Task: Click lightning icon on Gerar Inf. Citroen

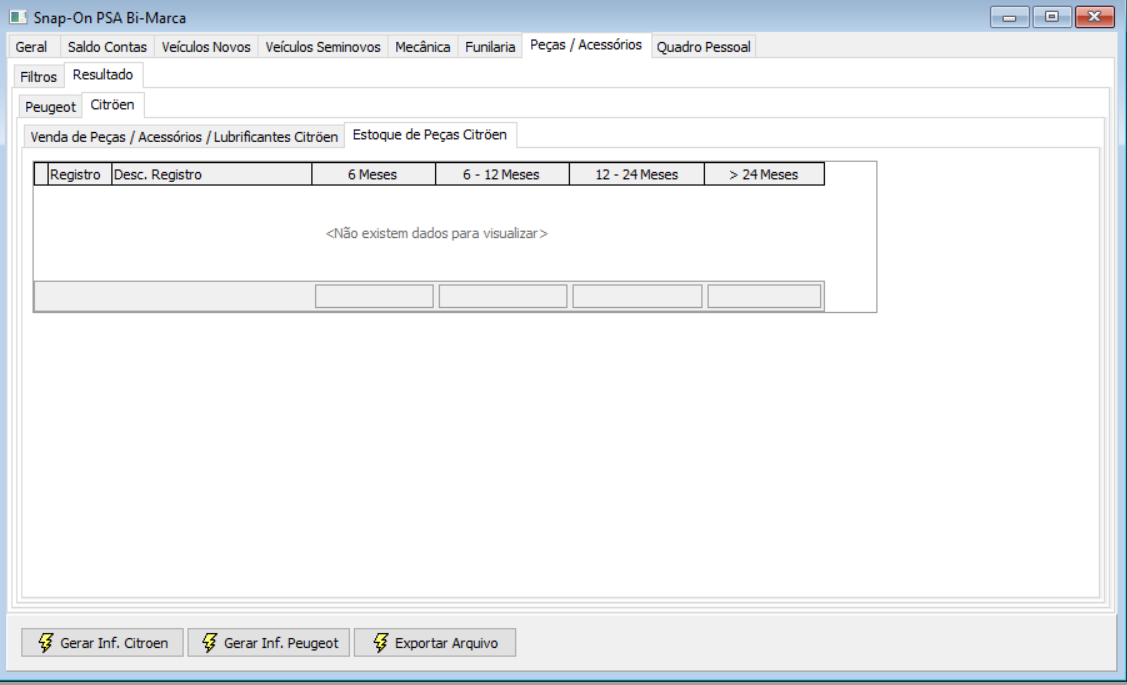Action: [45, 643]
